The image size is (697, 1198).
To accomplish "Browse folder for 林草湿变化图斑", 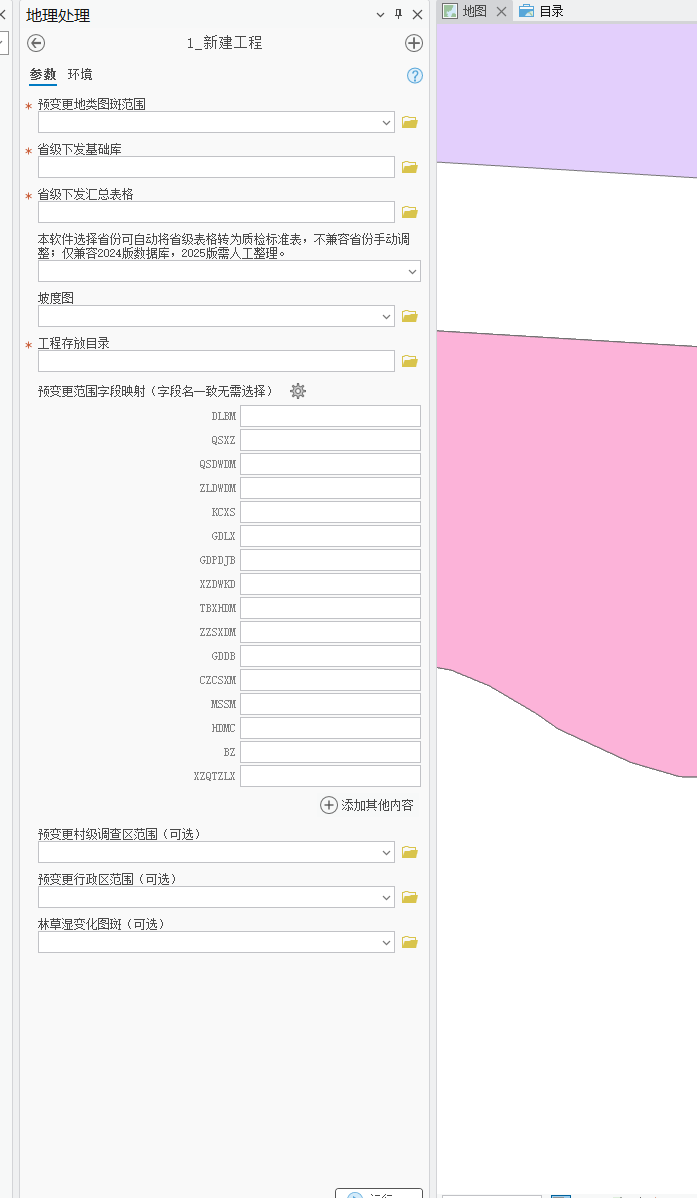I will [x=410, y=943].
